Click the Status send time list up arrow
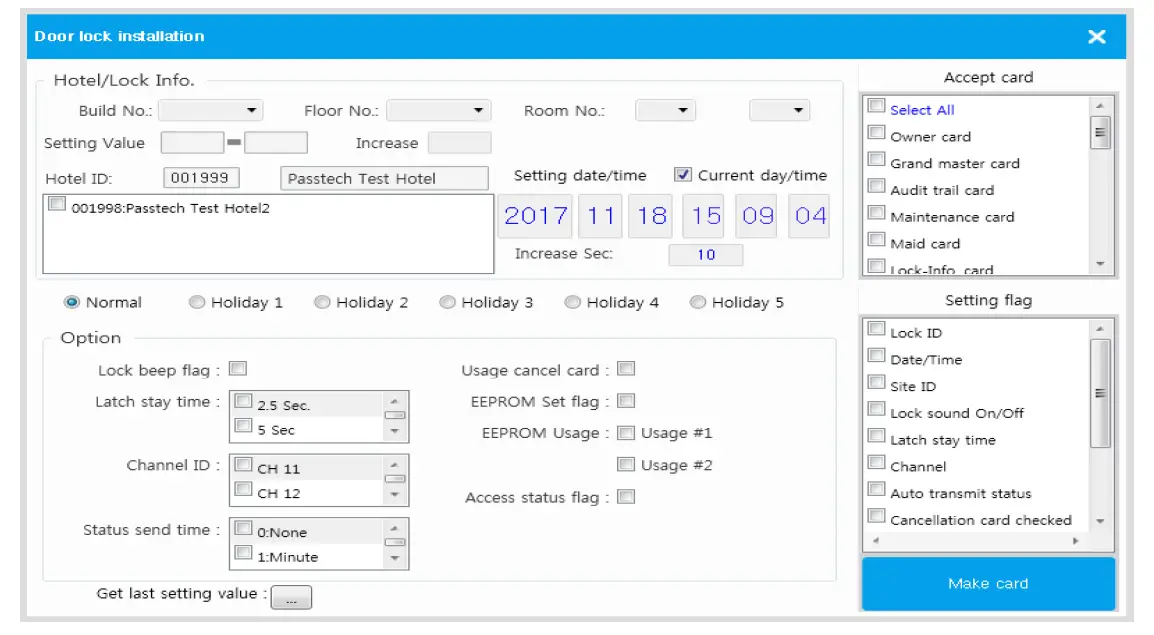Image resolution: width=1154 pixels, height=635 pixels. pos(394,528)
